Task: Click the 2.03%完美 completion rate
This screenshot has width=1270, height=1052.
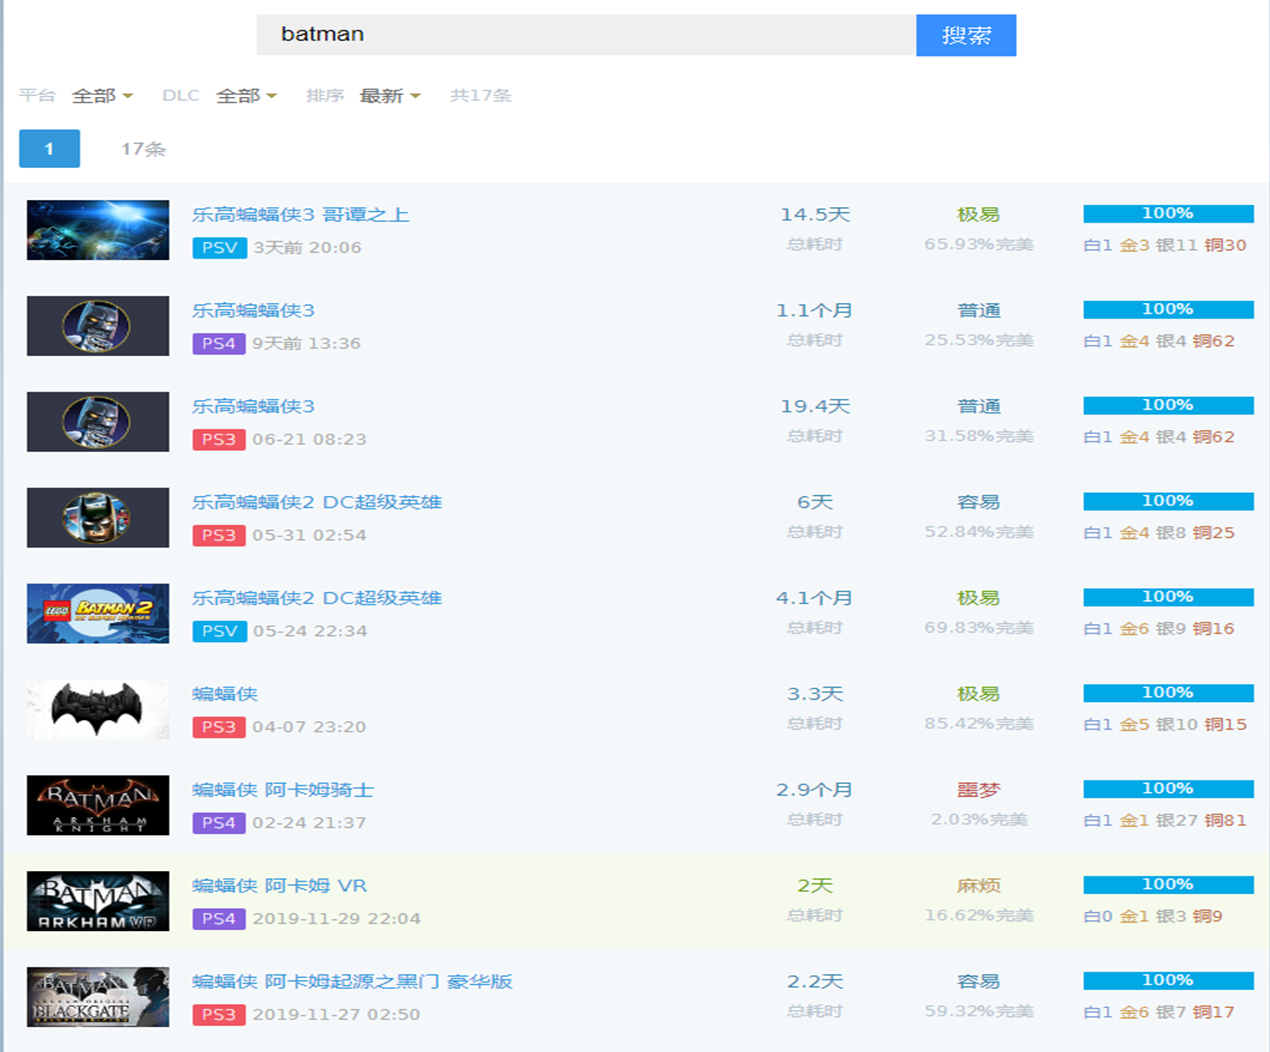Action: [x=979, y=820]
